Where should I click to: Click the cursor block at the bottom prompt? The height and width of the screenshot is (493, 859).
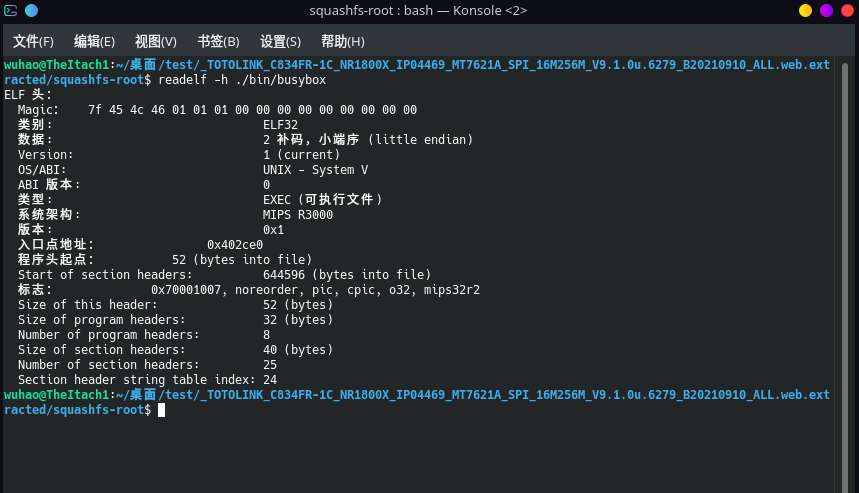(x=161, y=410)
